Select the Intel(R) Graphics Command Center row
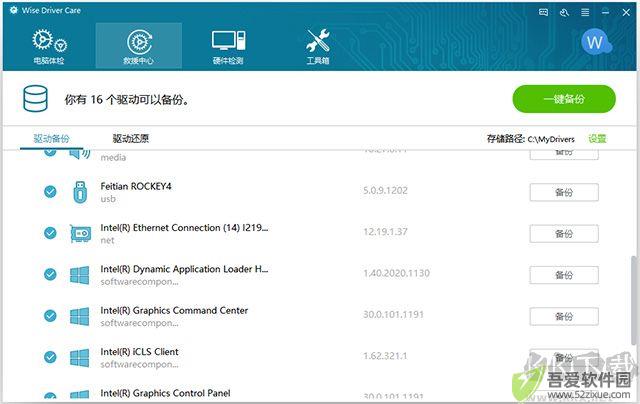Screen dimensions: 640x404 point(174,311)
